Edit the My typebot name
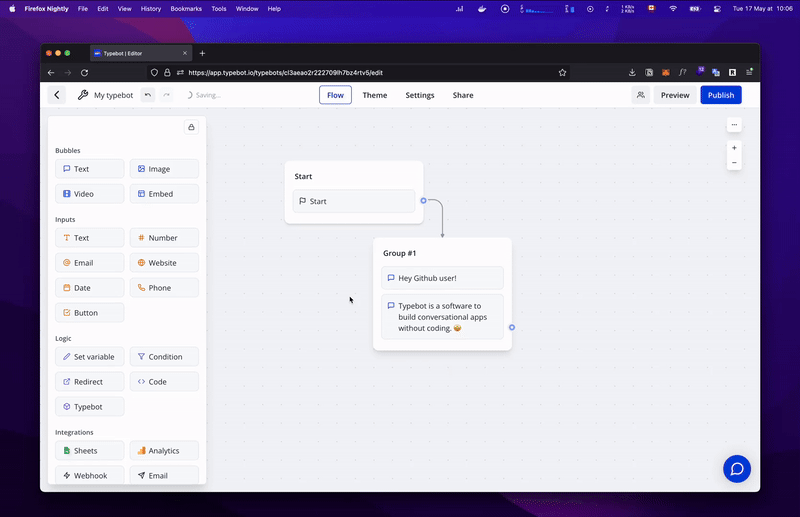 click(x=113, y=95)
